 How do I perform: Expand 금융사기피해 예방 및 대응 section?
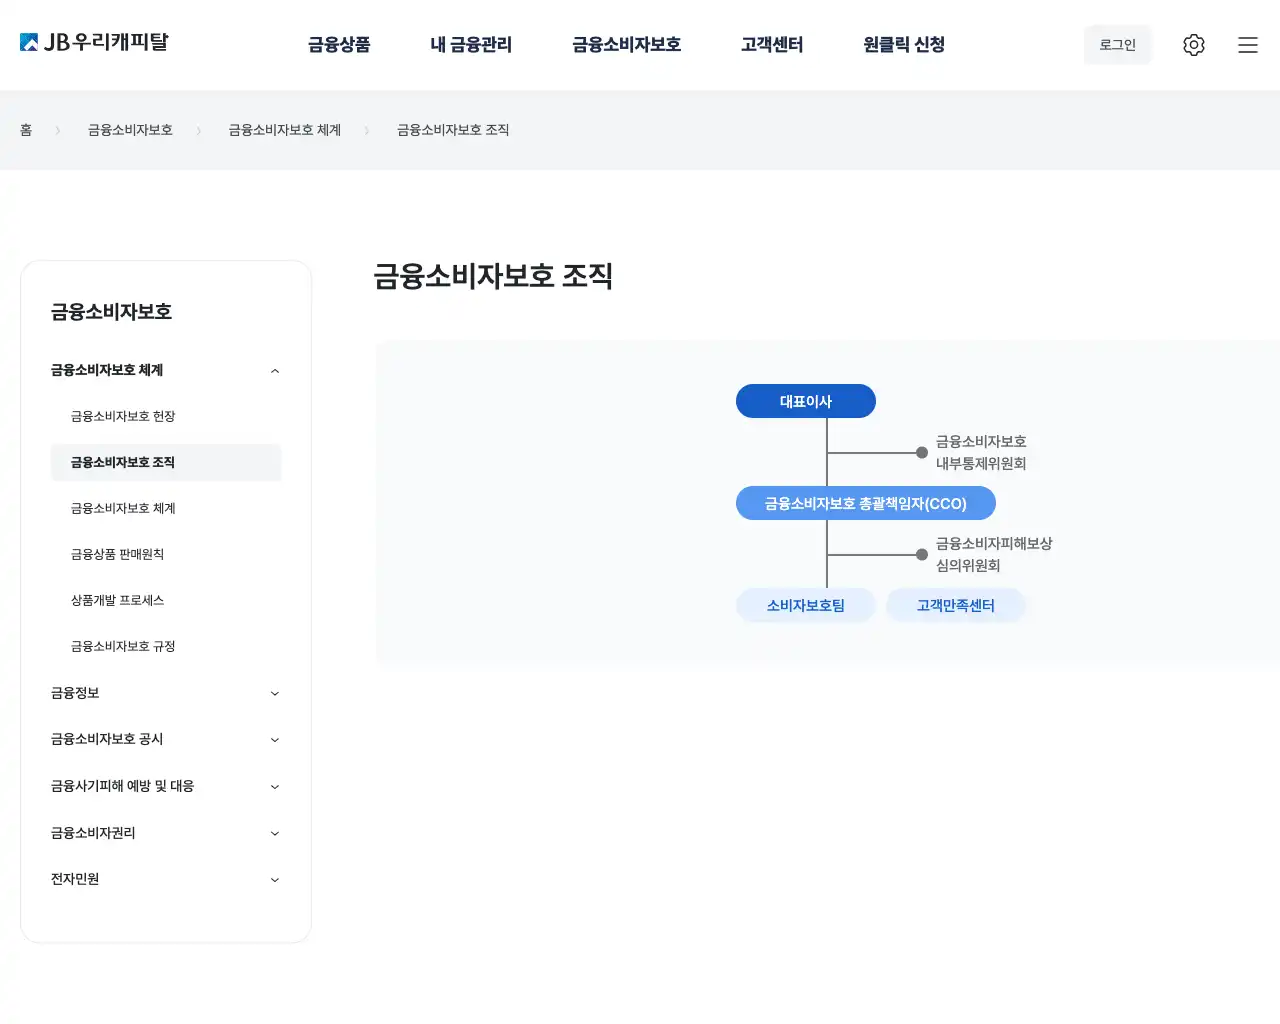pyautogui.click(x=166, y=786)
